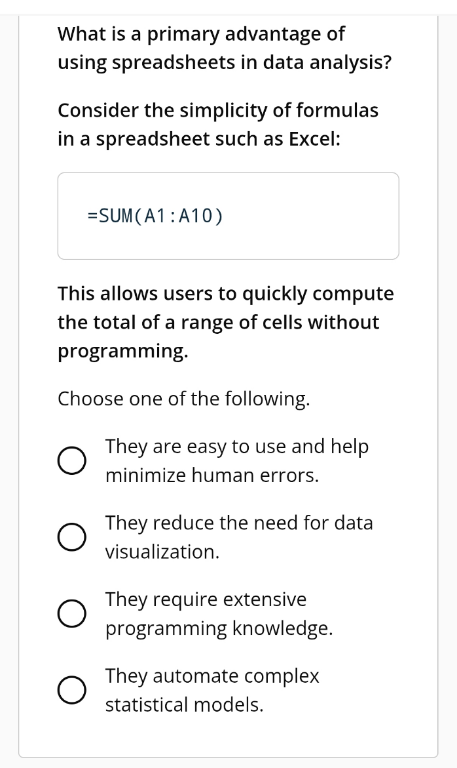
Task: Click the word 'programming.' ending the explanation
Action: 123,351
